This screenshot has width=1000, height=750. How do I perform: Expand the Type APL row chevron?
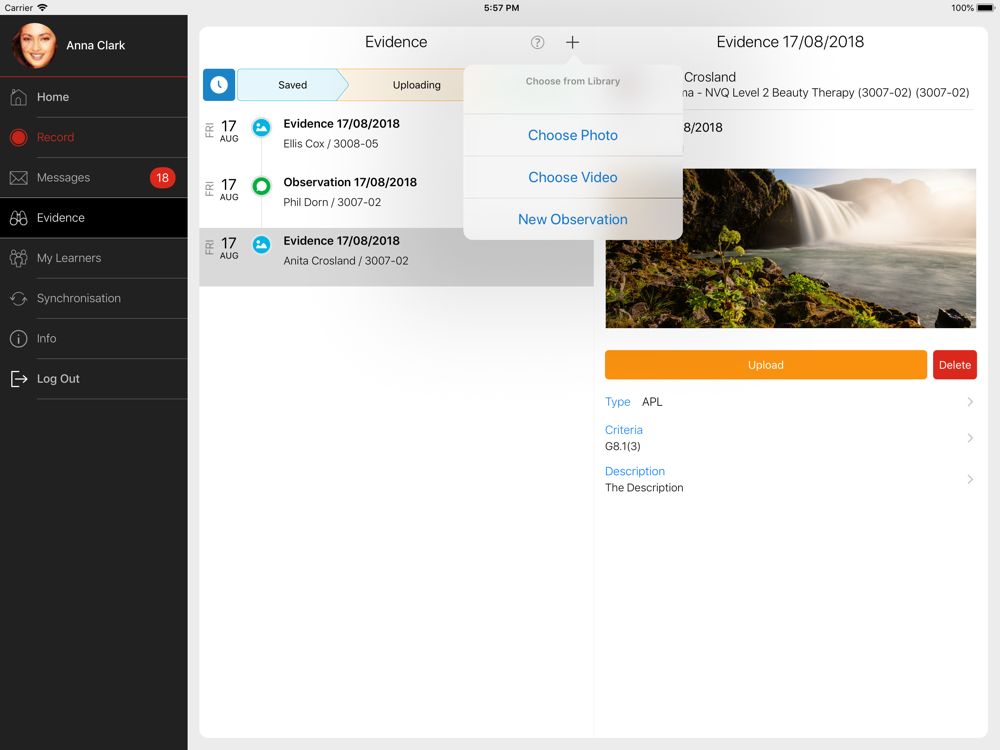[x=969, y=402]
